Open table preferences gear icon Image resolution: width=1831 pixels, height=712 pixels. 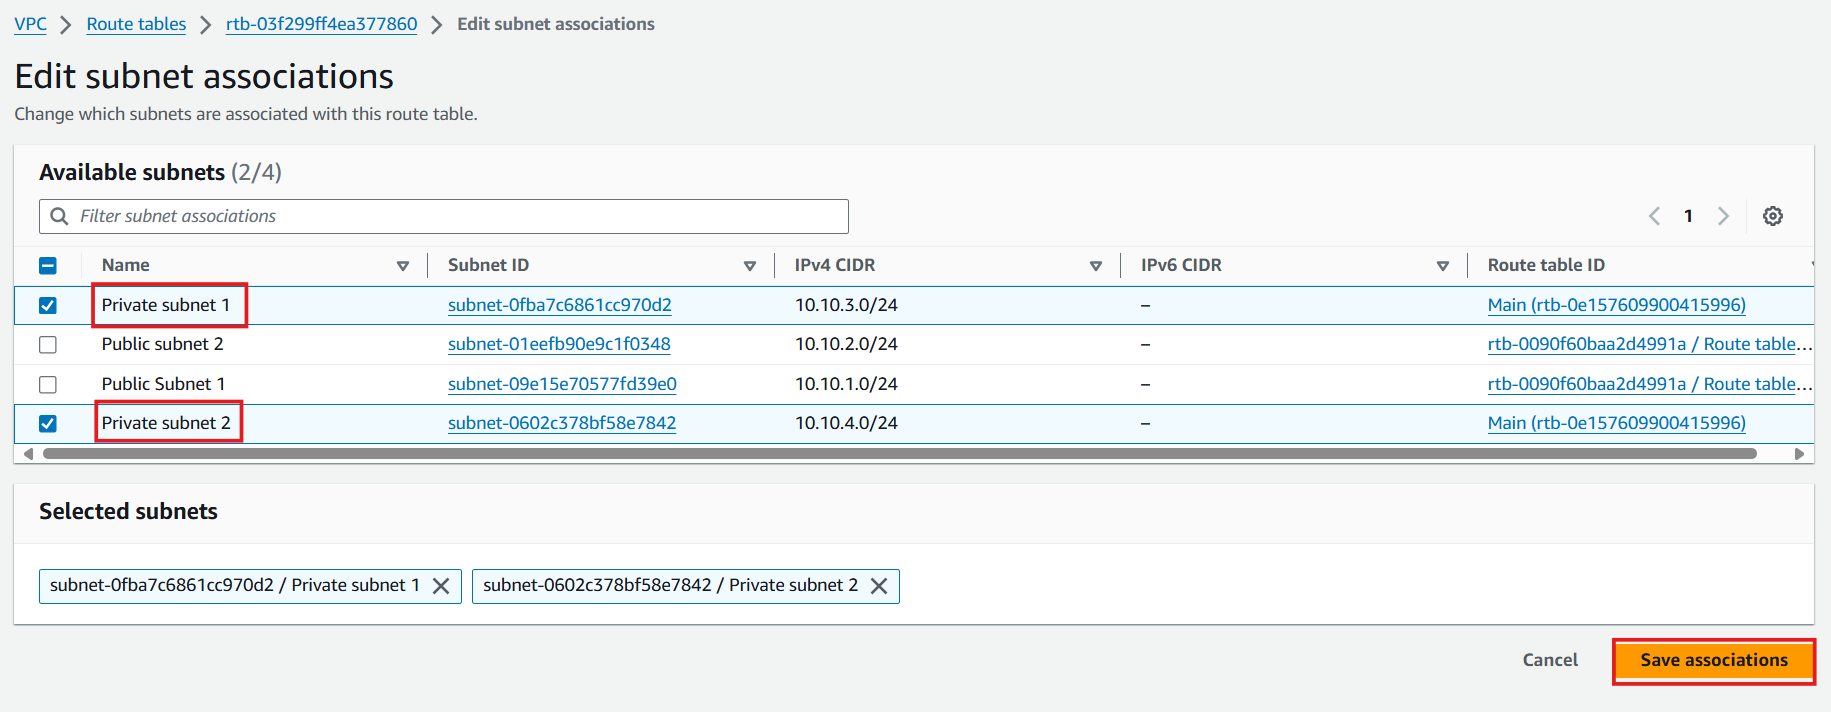click(x=1773, y=216)
